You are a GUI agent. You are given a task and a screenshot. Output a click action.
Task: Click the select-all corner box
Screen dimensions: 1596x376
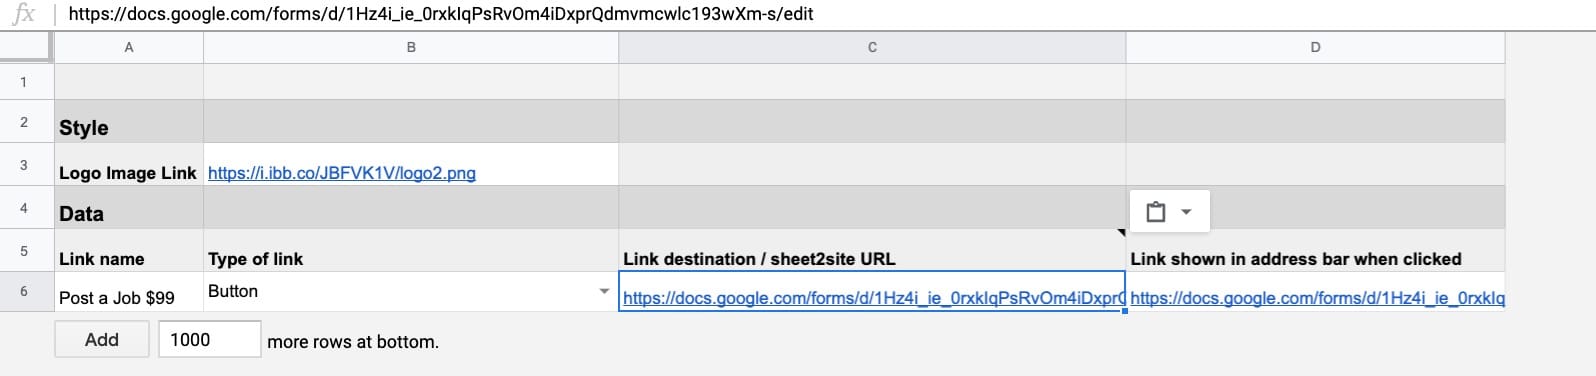pyautogui.click(x=26, y=47)
